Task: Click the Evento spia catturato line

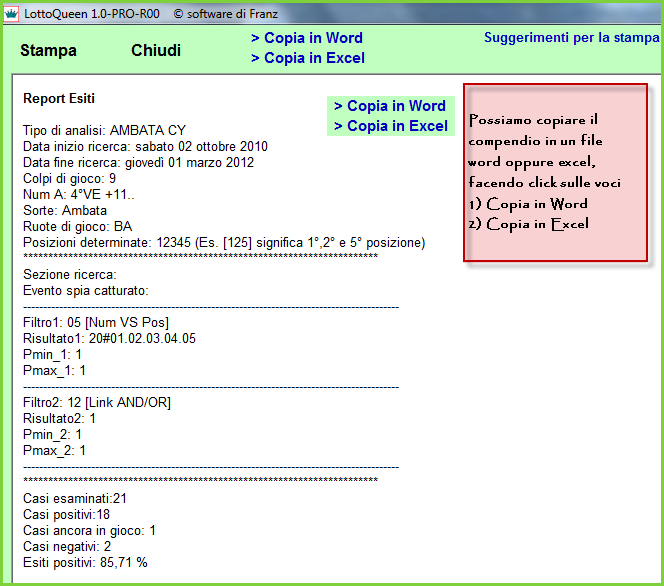Action: 86,291
